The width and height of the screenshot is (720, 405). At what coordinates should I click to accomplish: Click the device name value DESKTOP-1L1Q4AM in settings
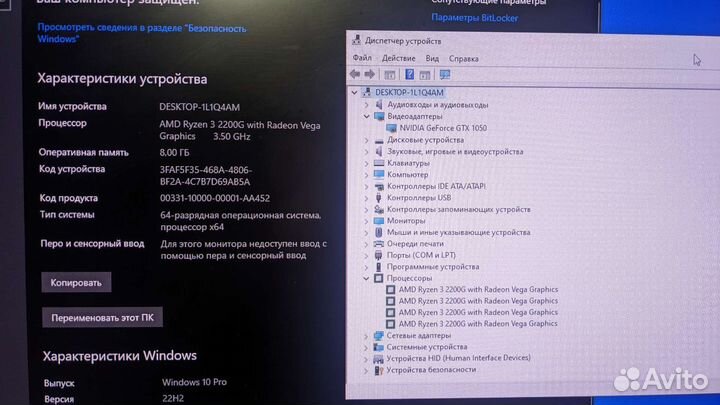[199, 107]
